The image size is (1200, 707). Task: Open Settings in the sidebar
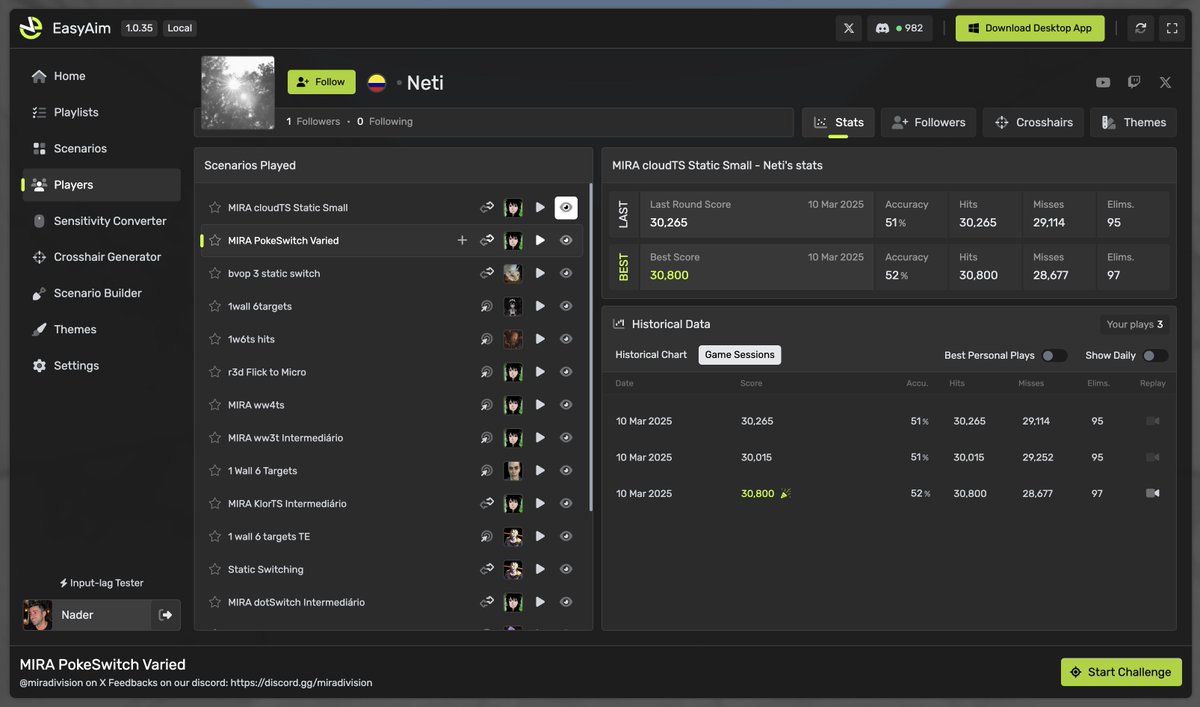click(x=101, y=366)
